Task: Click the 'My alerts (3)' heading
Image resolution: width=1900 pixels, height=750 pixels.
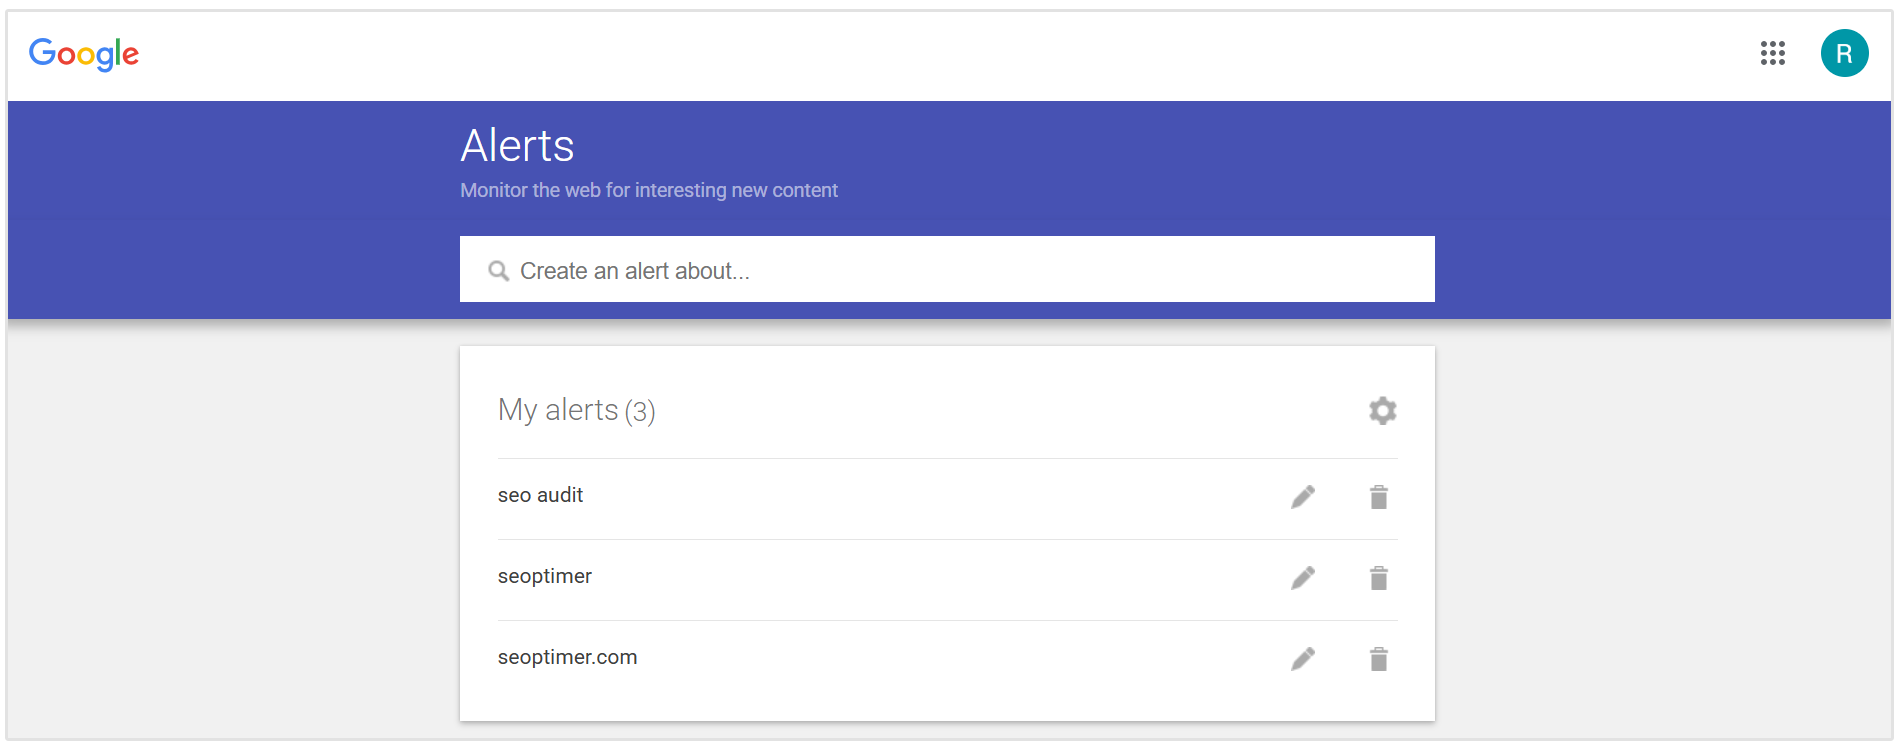Action: click(576, 410)
